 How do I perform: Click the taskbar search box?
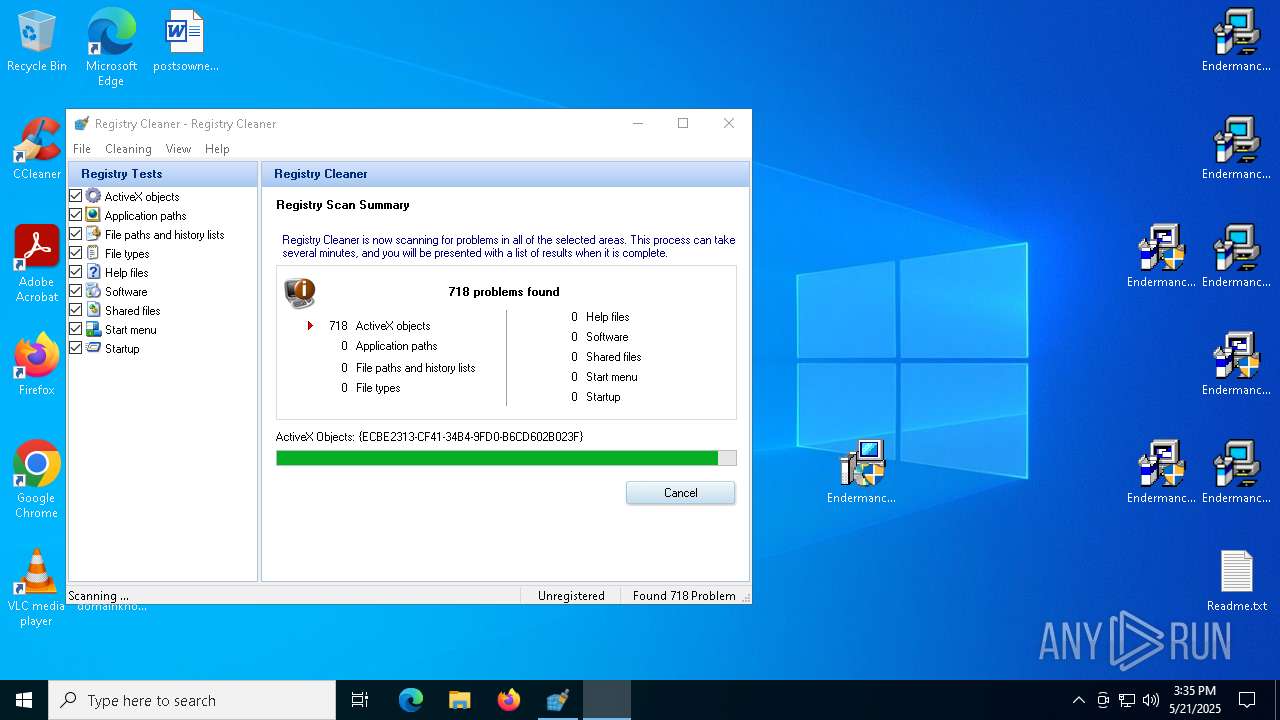[192, 700]
